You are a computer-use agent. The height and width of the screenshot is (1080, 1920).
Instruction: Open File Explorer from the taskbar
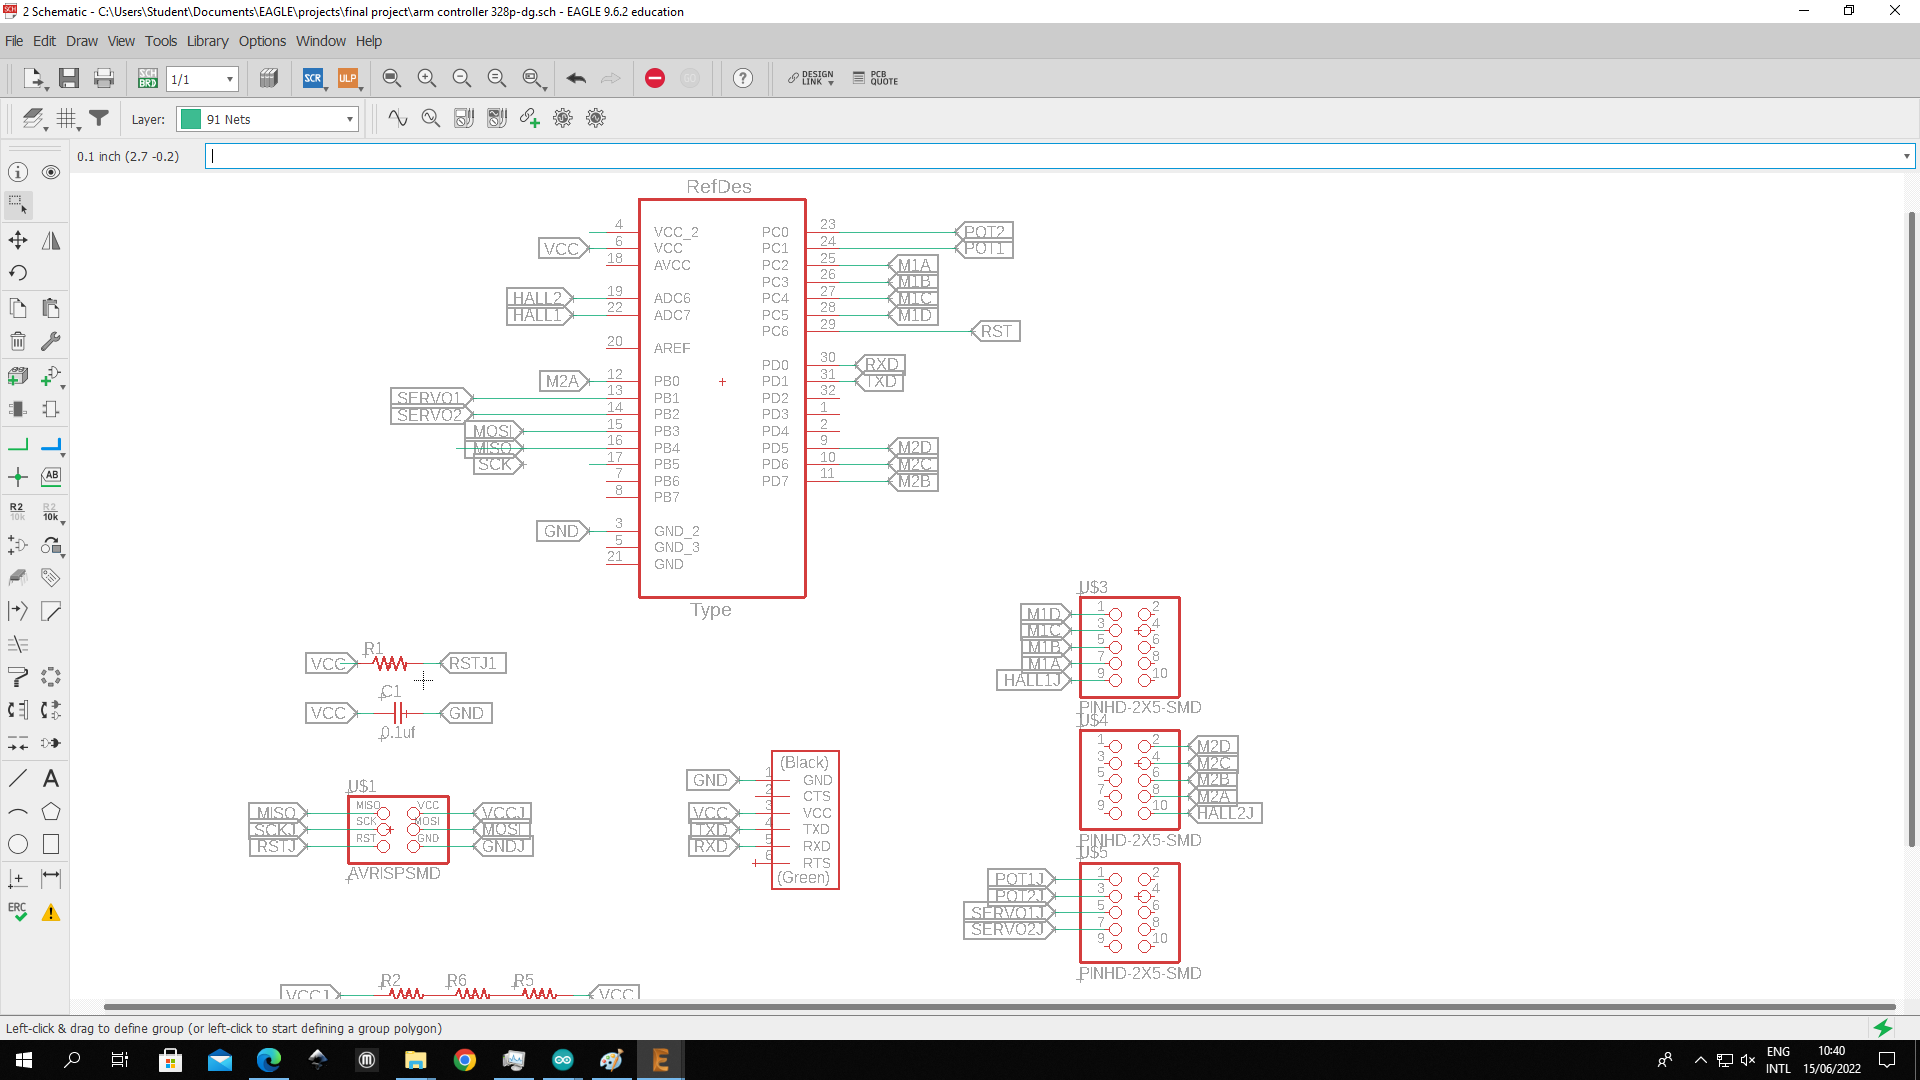coord(416,1060)
